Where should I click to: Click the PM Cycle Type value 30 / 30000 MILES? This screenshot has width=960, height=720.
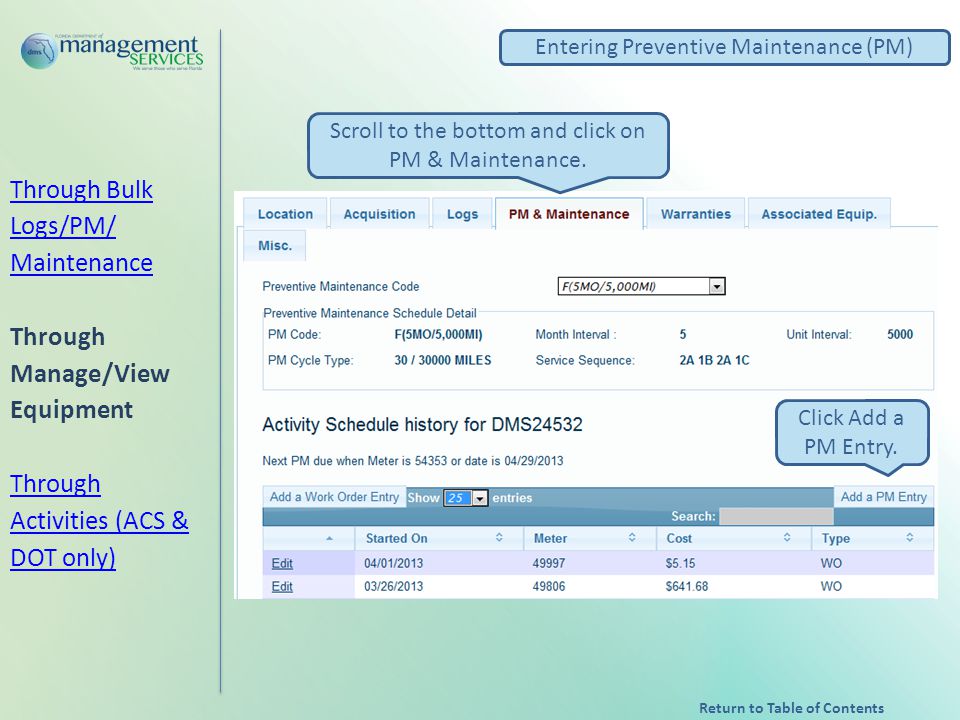[x=443, y=360]
